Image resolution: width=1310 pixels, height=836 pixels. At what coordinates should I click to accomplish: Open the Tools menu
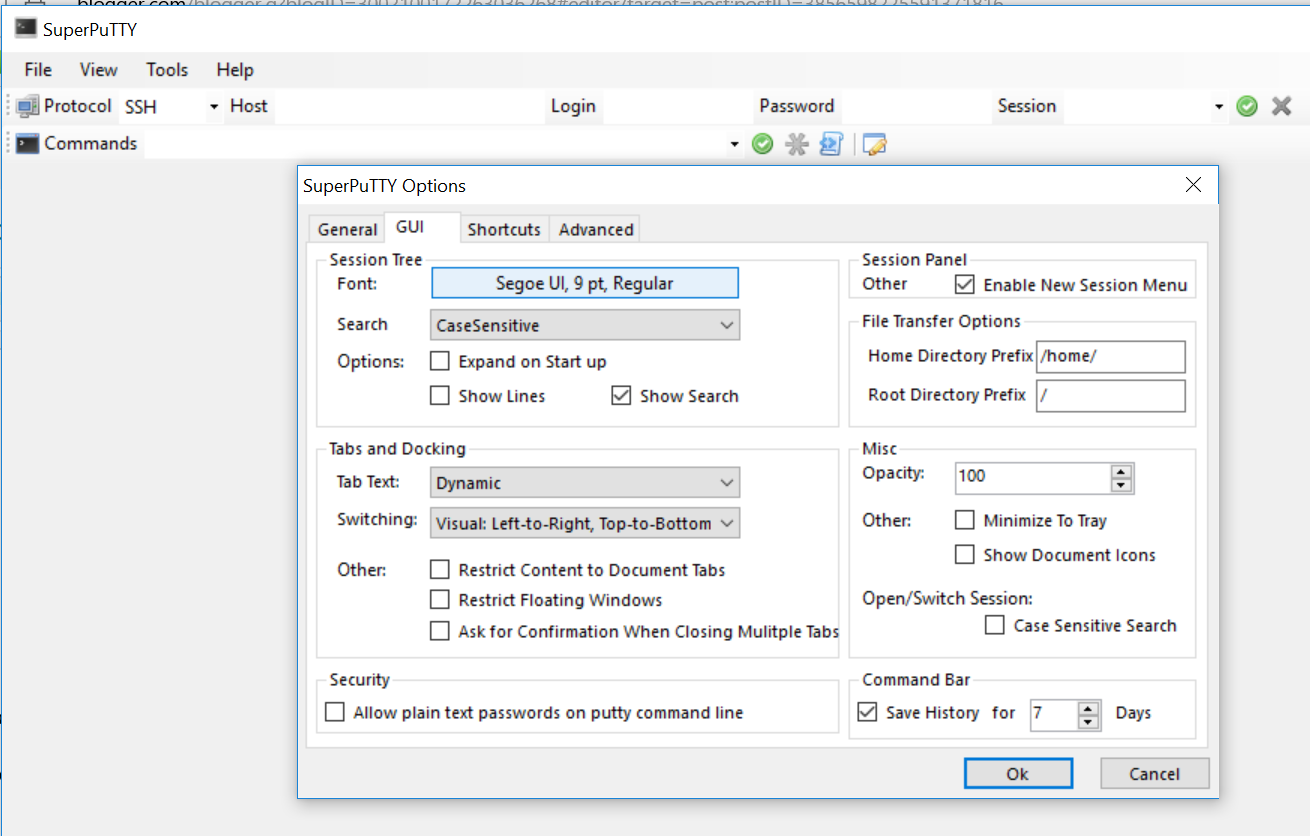tap(166, 70)
